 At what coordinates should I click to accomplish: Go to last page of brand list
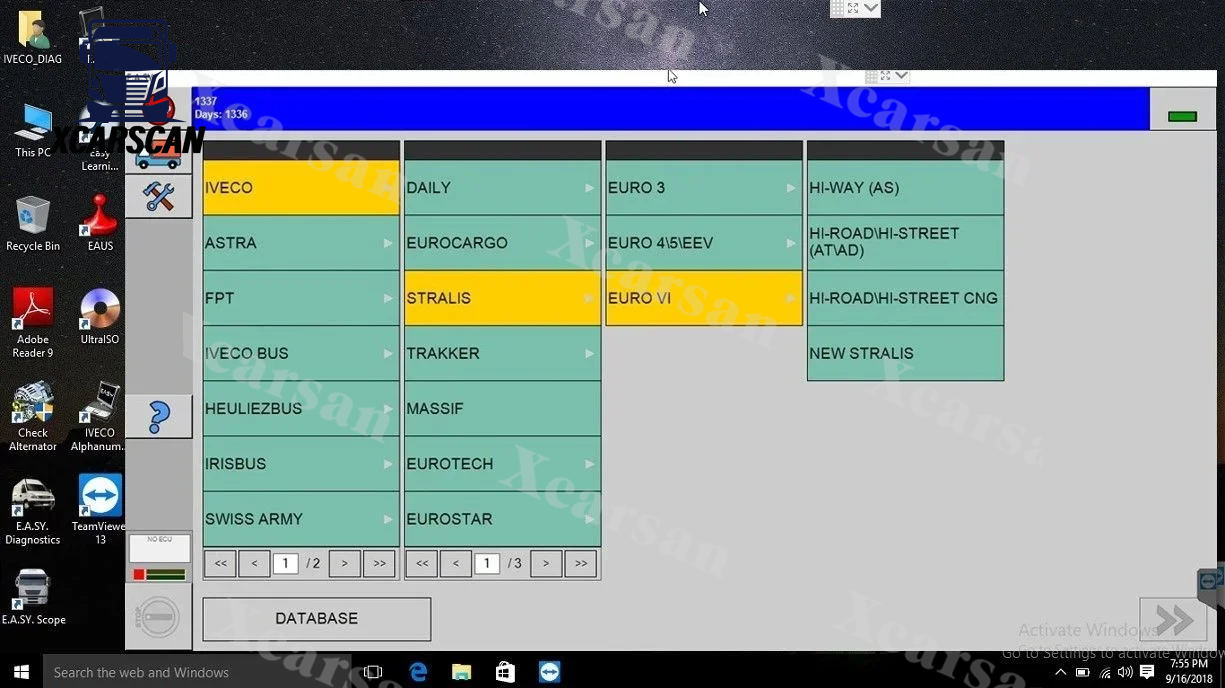(379, 564)
